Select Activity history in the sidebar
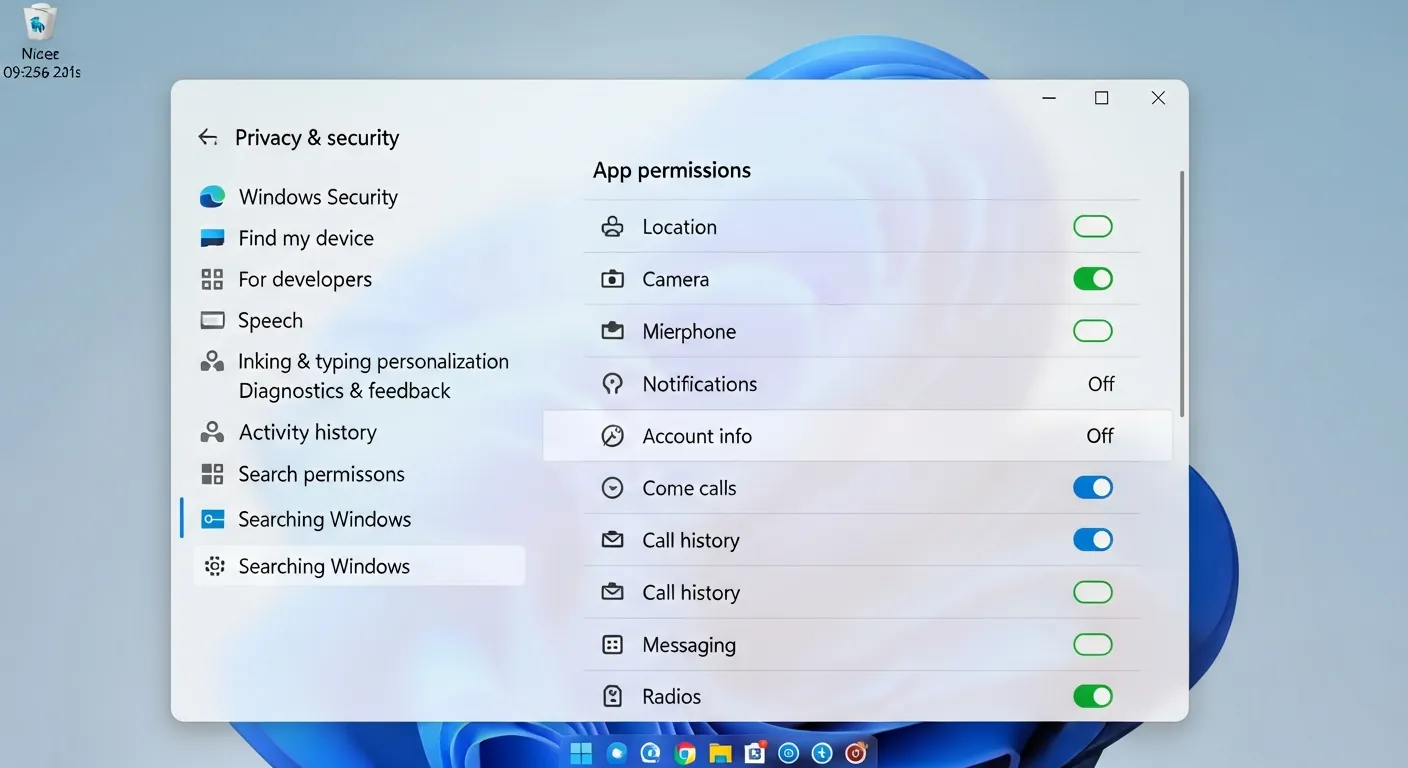This screenshot has width=1408, height=768. pos(307,432)
